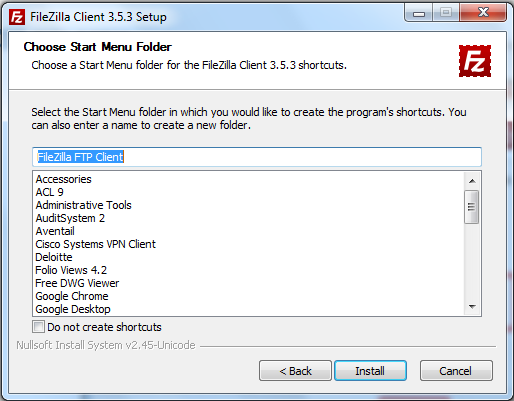514x401 pixels.
Task: Select Accessories folder in the list
Action: click(63, 179)
